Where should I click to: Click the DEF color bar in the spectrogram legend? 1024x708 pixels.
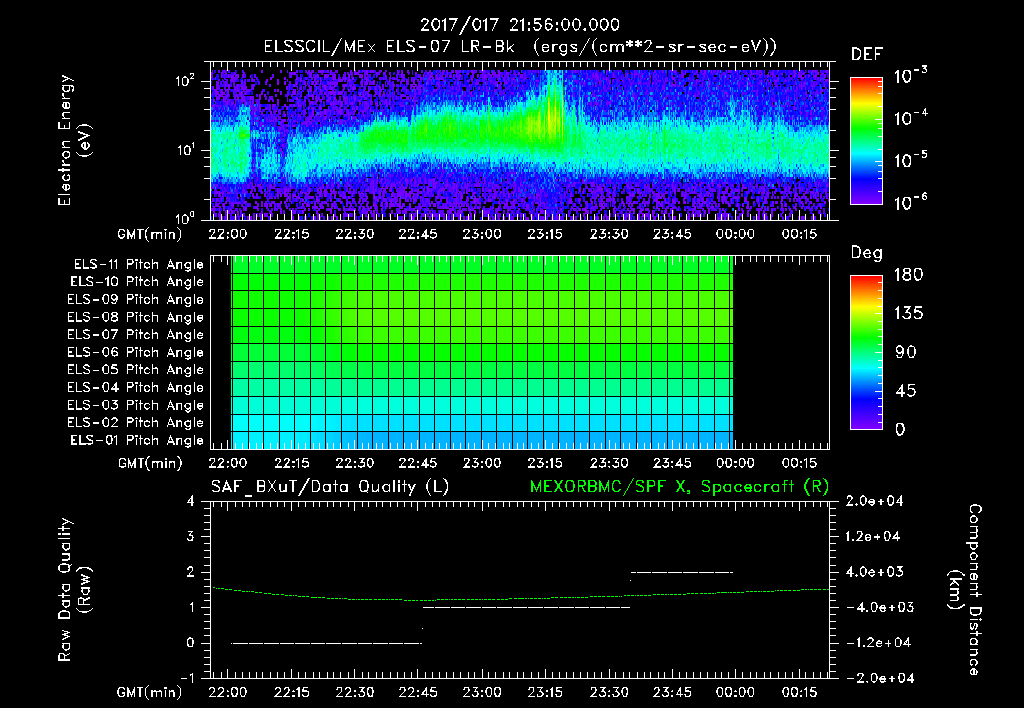tap(866, 141)
